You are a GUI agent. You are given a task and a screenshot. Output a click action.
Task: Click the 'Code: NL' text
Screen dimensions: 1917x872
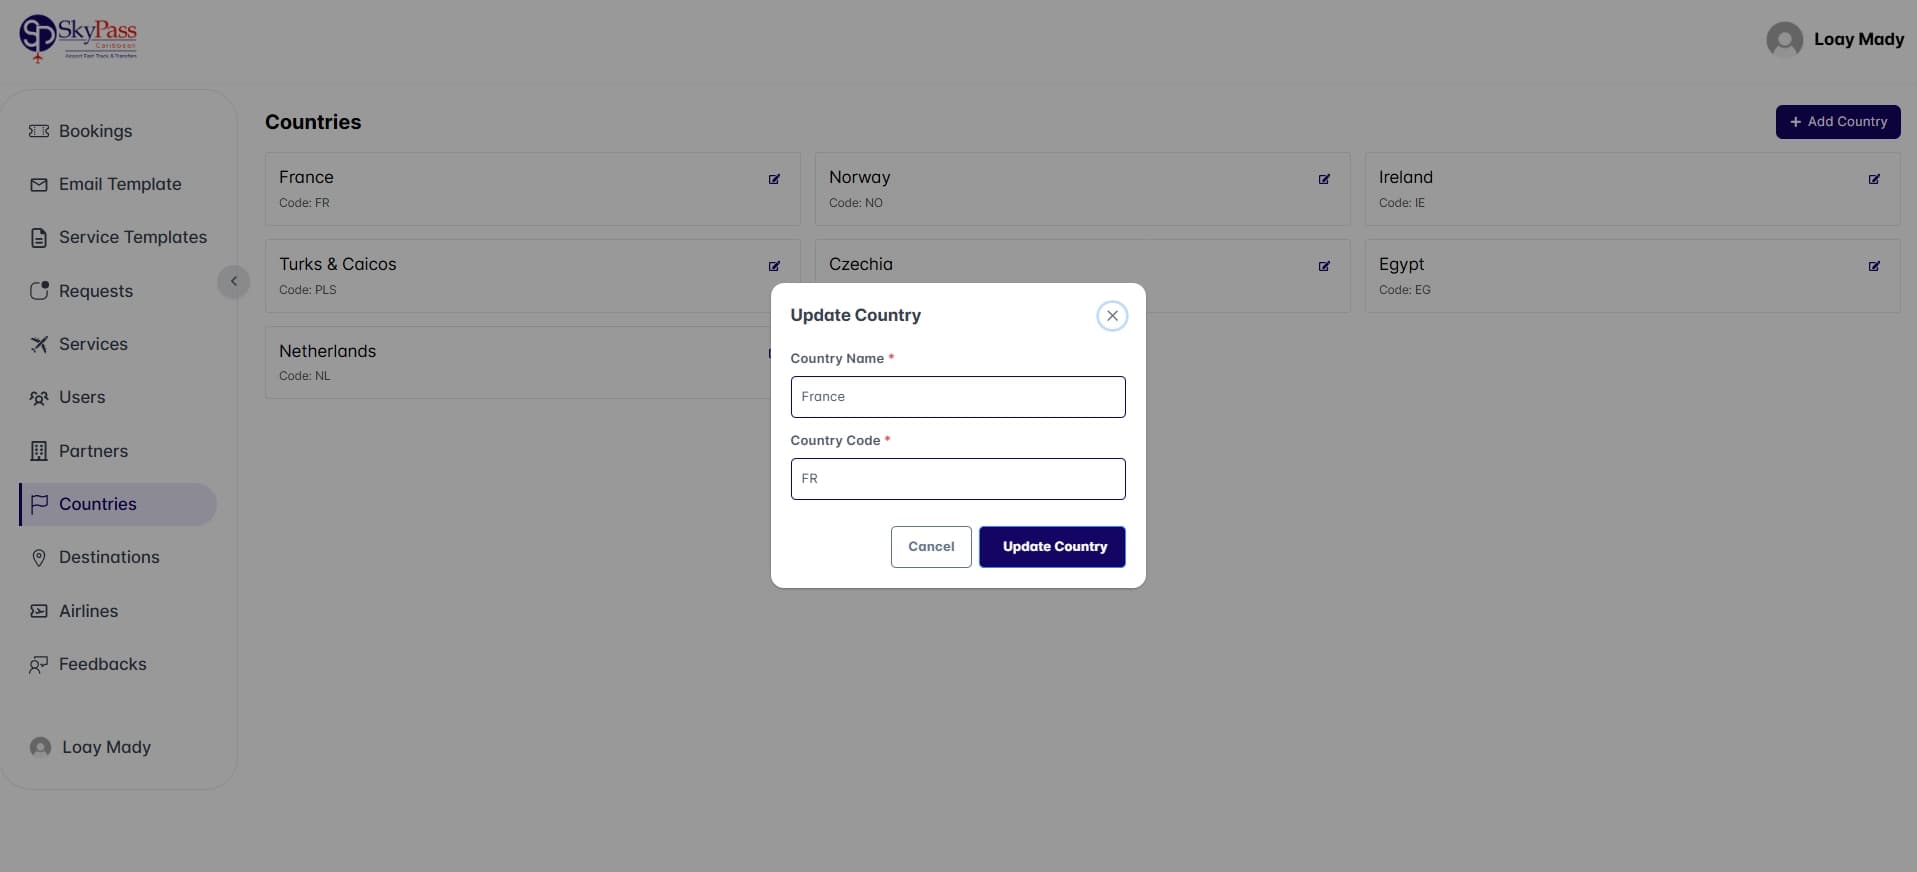tap(304, 376)
